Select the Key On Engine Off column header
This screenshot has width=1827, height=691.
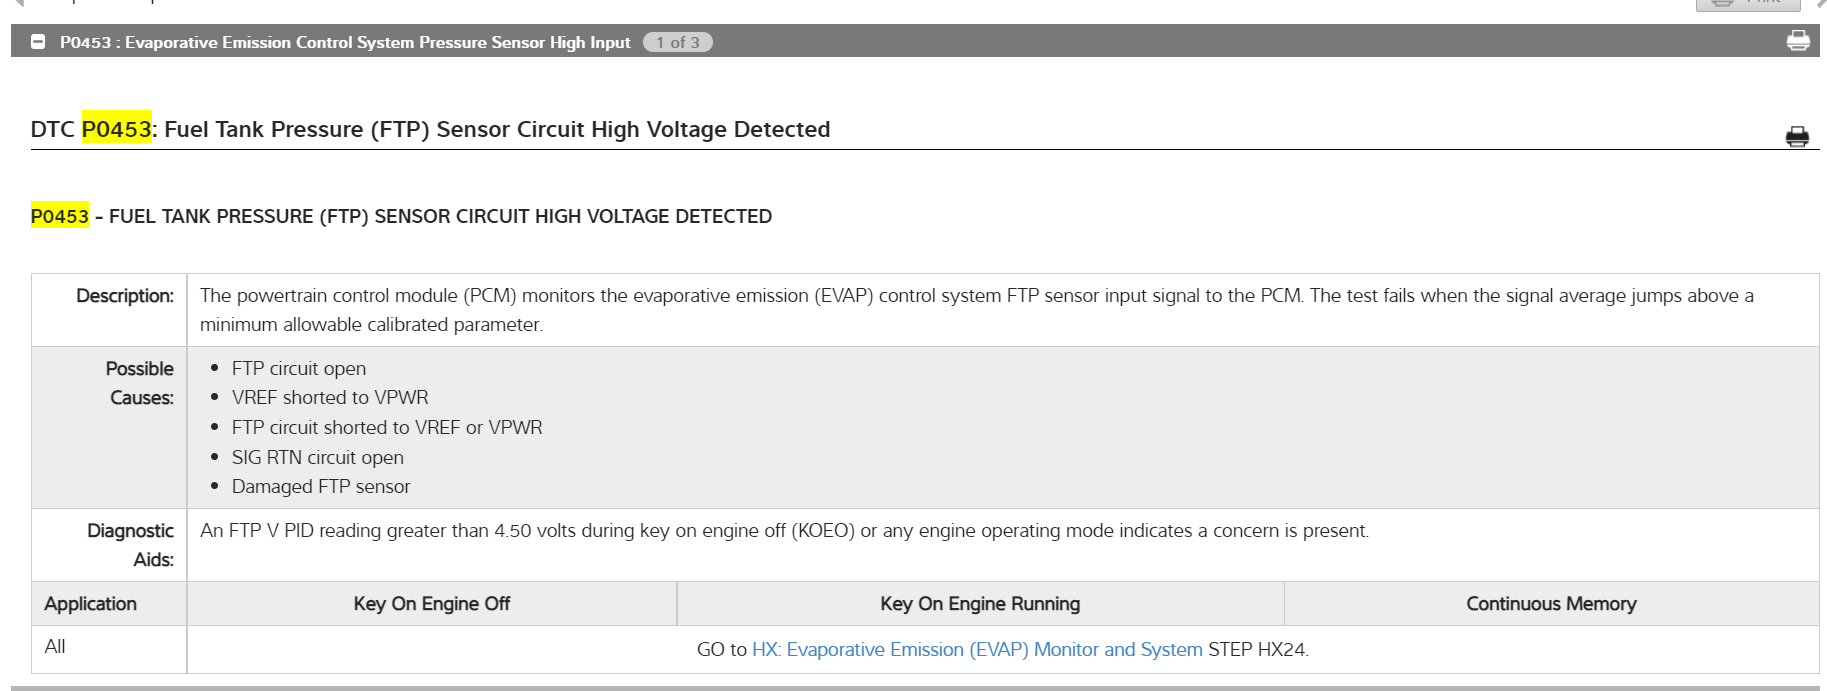(431, 604)
